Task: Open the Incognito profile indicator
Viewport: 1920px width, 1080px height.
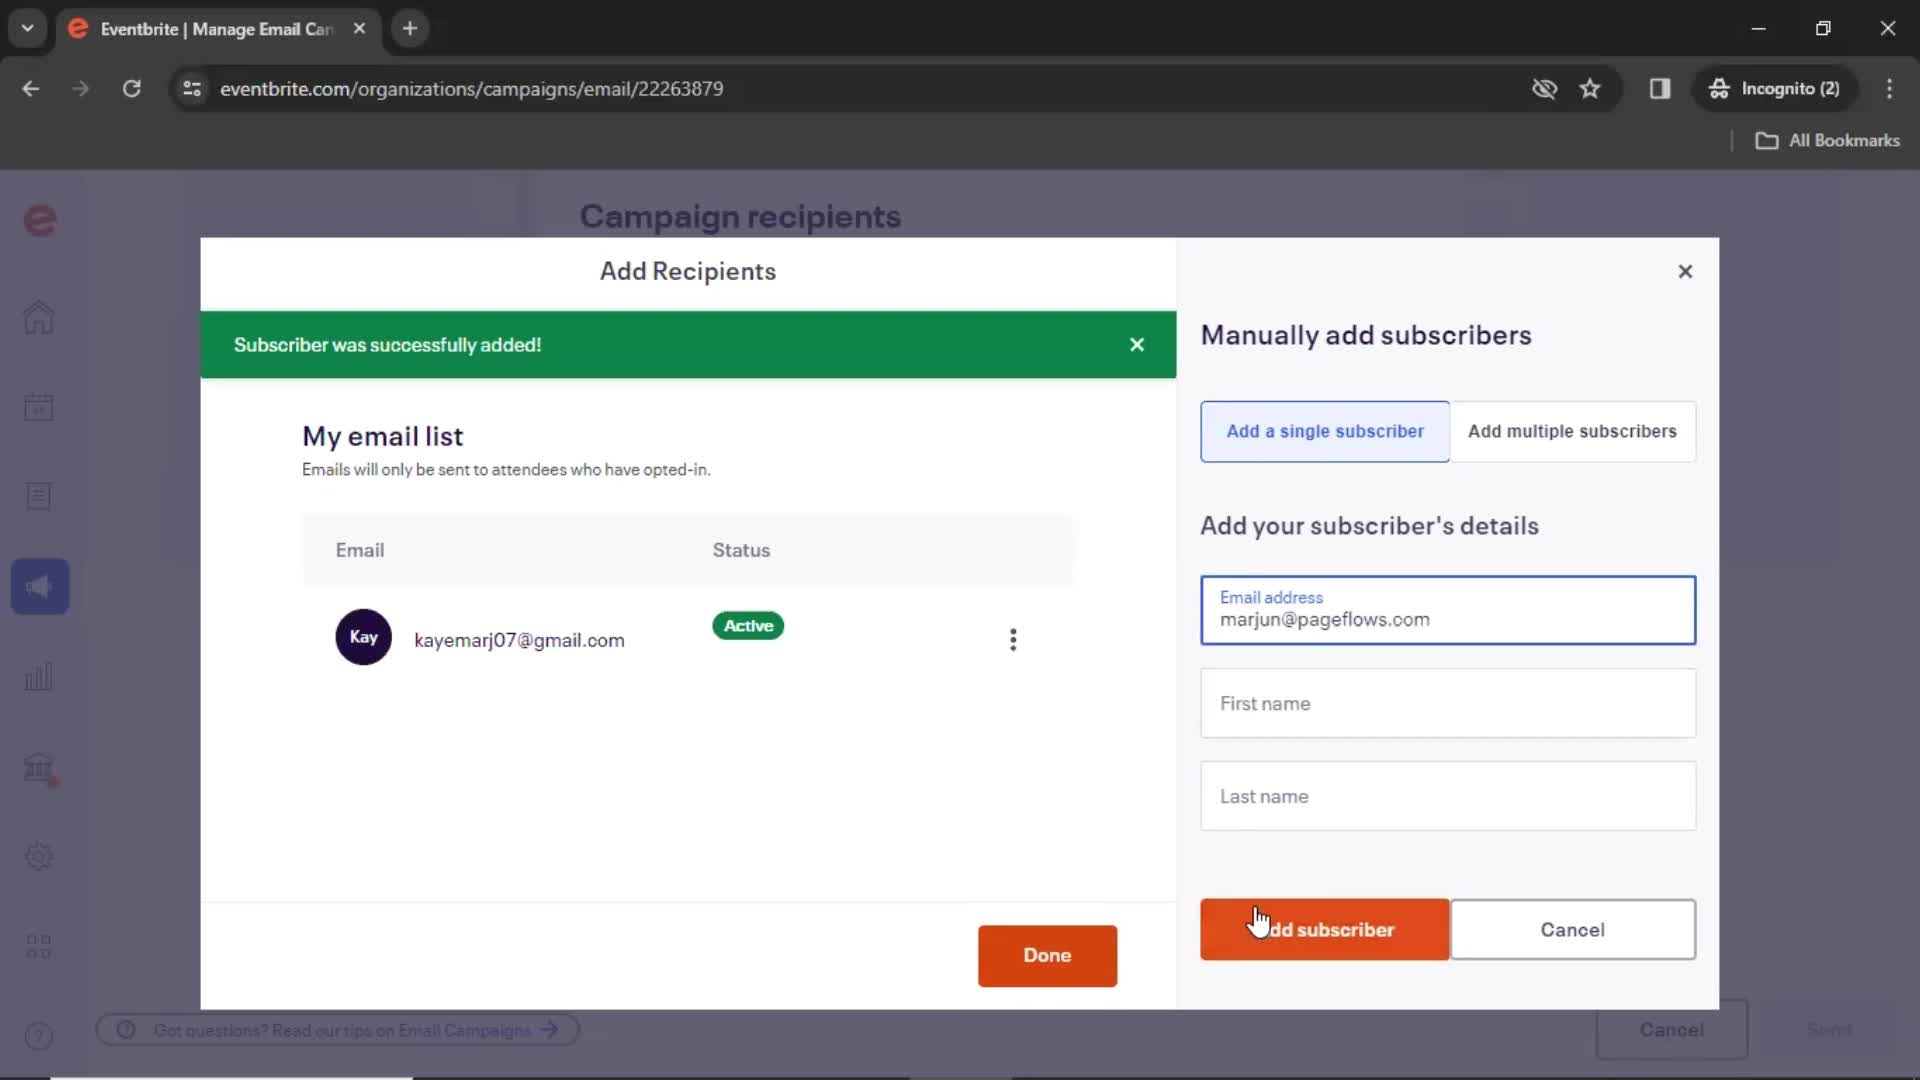Action: click(x=1775, y=89)
